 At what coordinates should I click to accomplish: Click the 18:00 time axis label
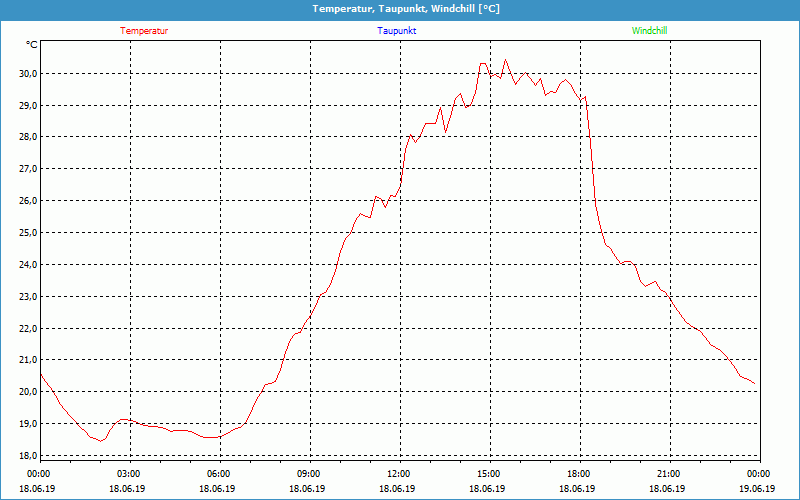pos(578,474)
